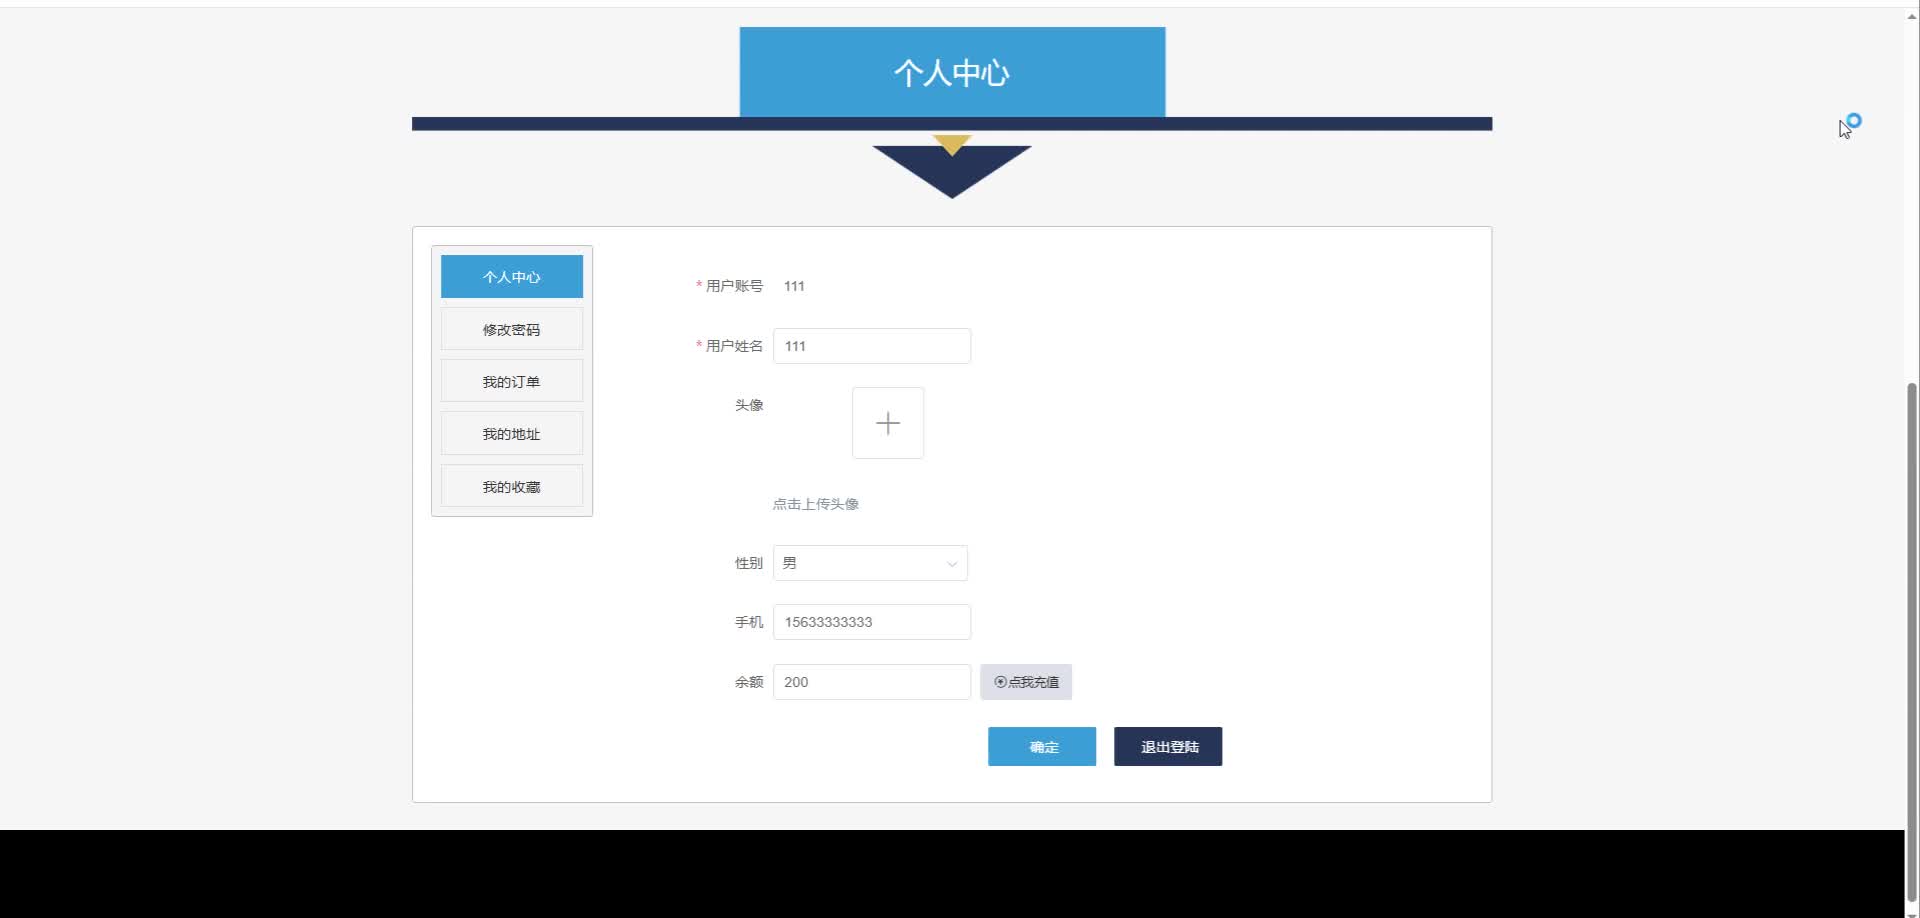The width and height of the screenshot is (1920, 918).
Task: Click 点击上传头像 upload text
Action: pos(815,503)
